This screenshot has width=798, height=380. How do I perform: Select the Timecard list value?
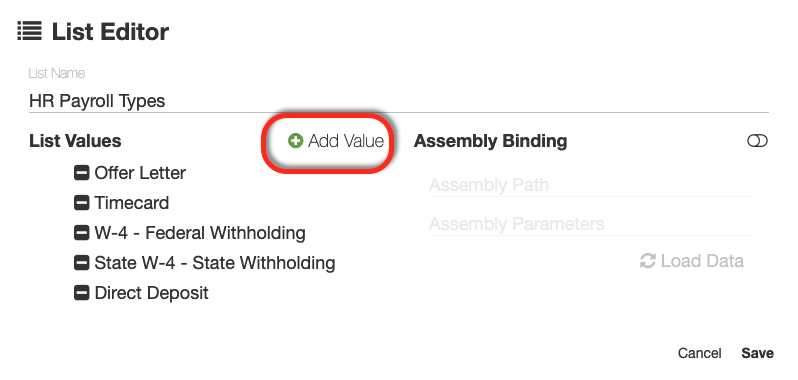(132, 203)
